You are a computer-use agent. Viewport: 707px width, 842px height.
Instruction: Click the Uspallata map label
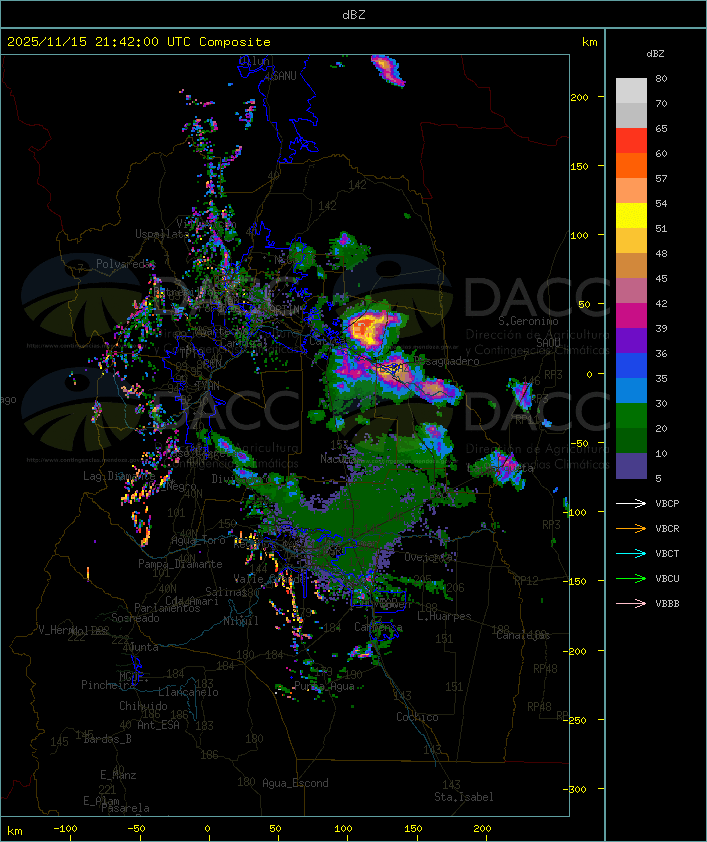click(x=162, y=234)
